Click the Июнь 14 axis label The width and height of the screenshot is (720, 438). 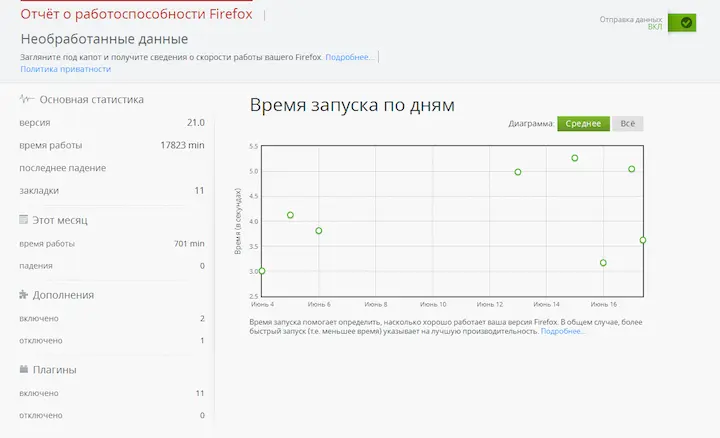(x=546, y=304)
